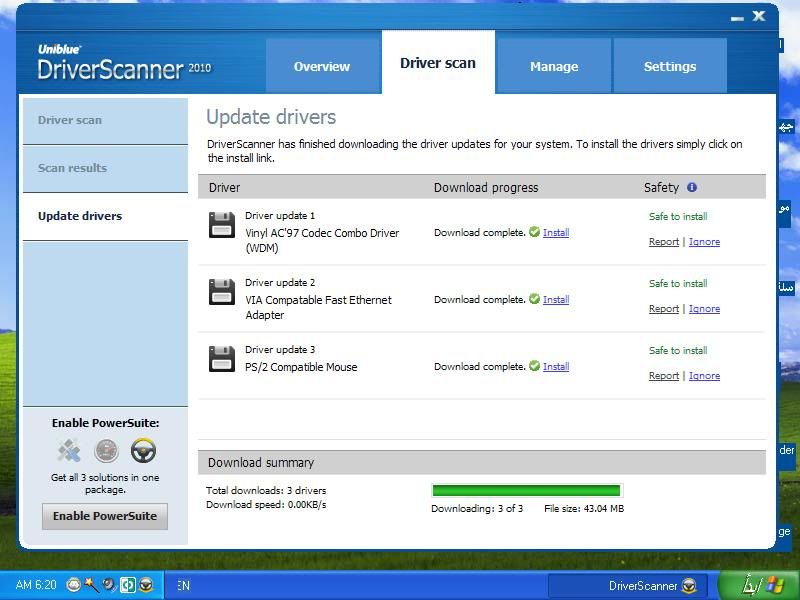Click the taskbar clock showing 6:20 AM

pyautogui.click(x=36, y=585)
